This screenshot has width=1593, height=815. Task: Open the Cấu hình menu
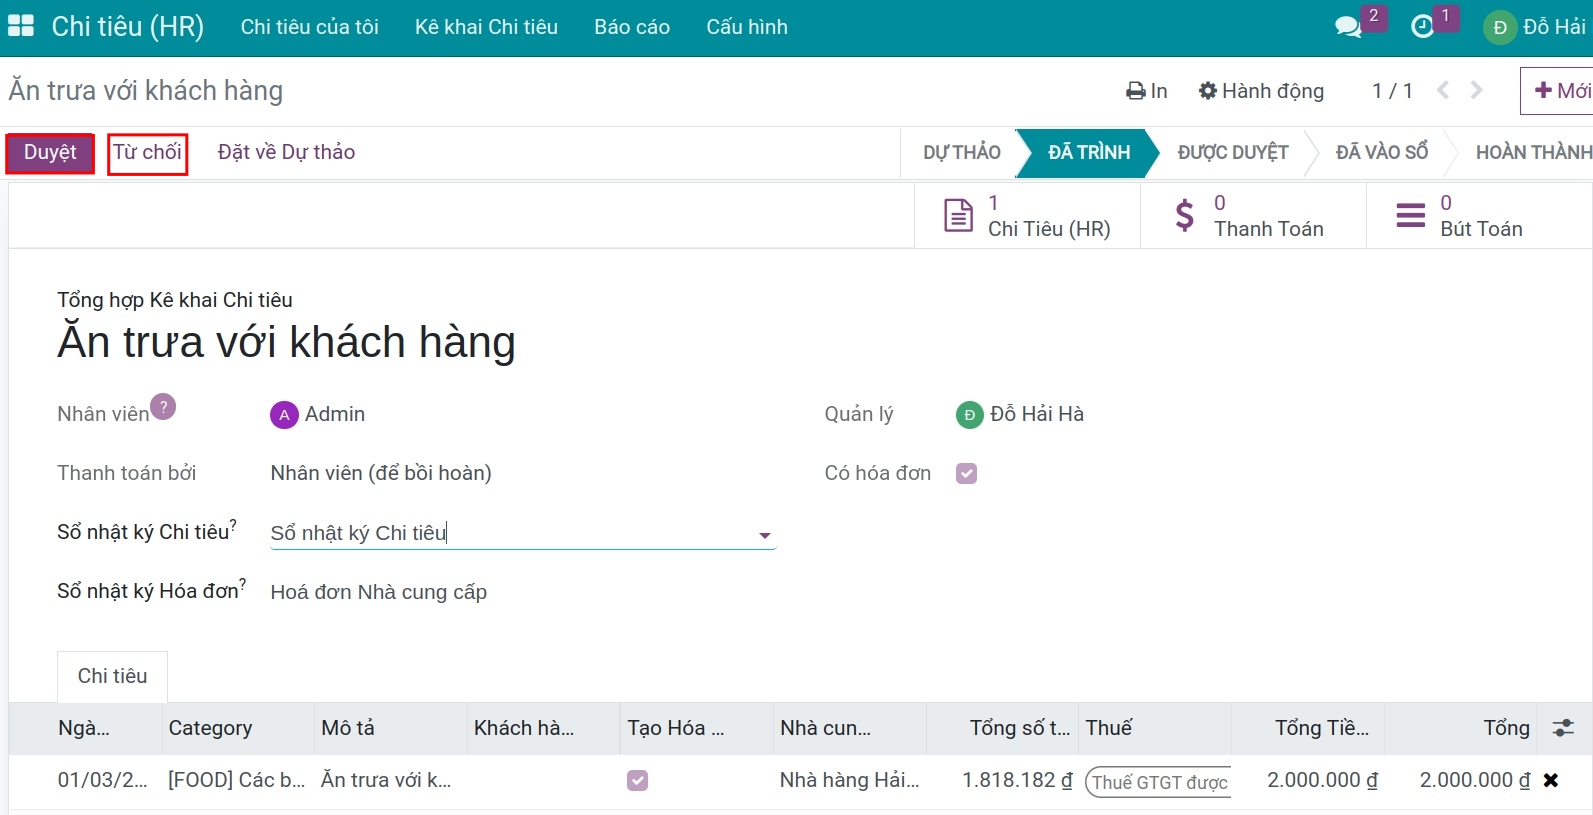[x=747, y=27]
